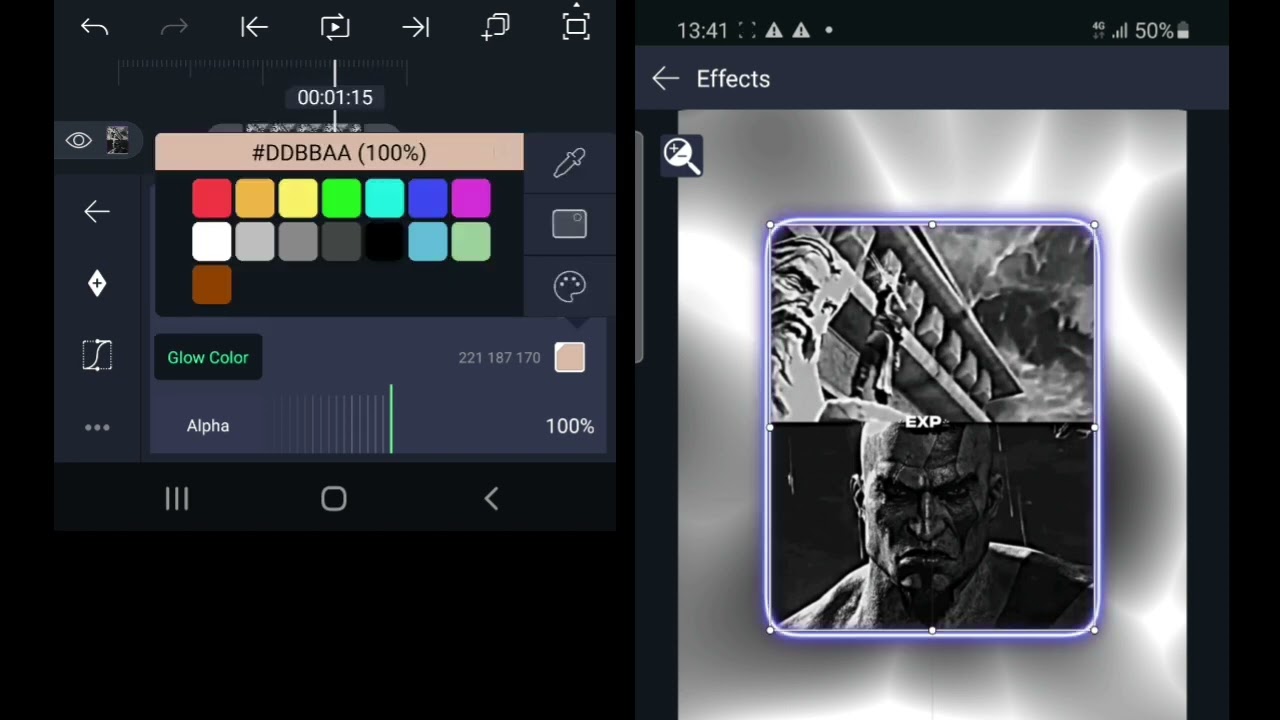Select the layer thumbnail beside eye

[x=118, y=140]
